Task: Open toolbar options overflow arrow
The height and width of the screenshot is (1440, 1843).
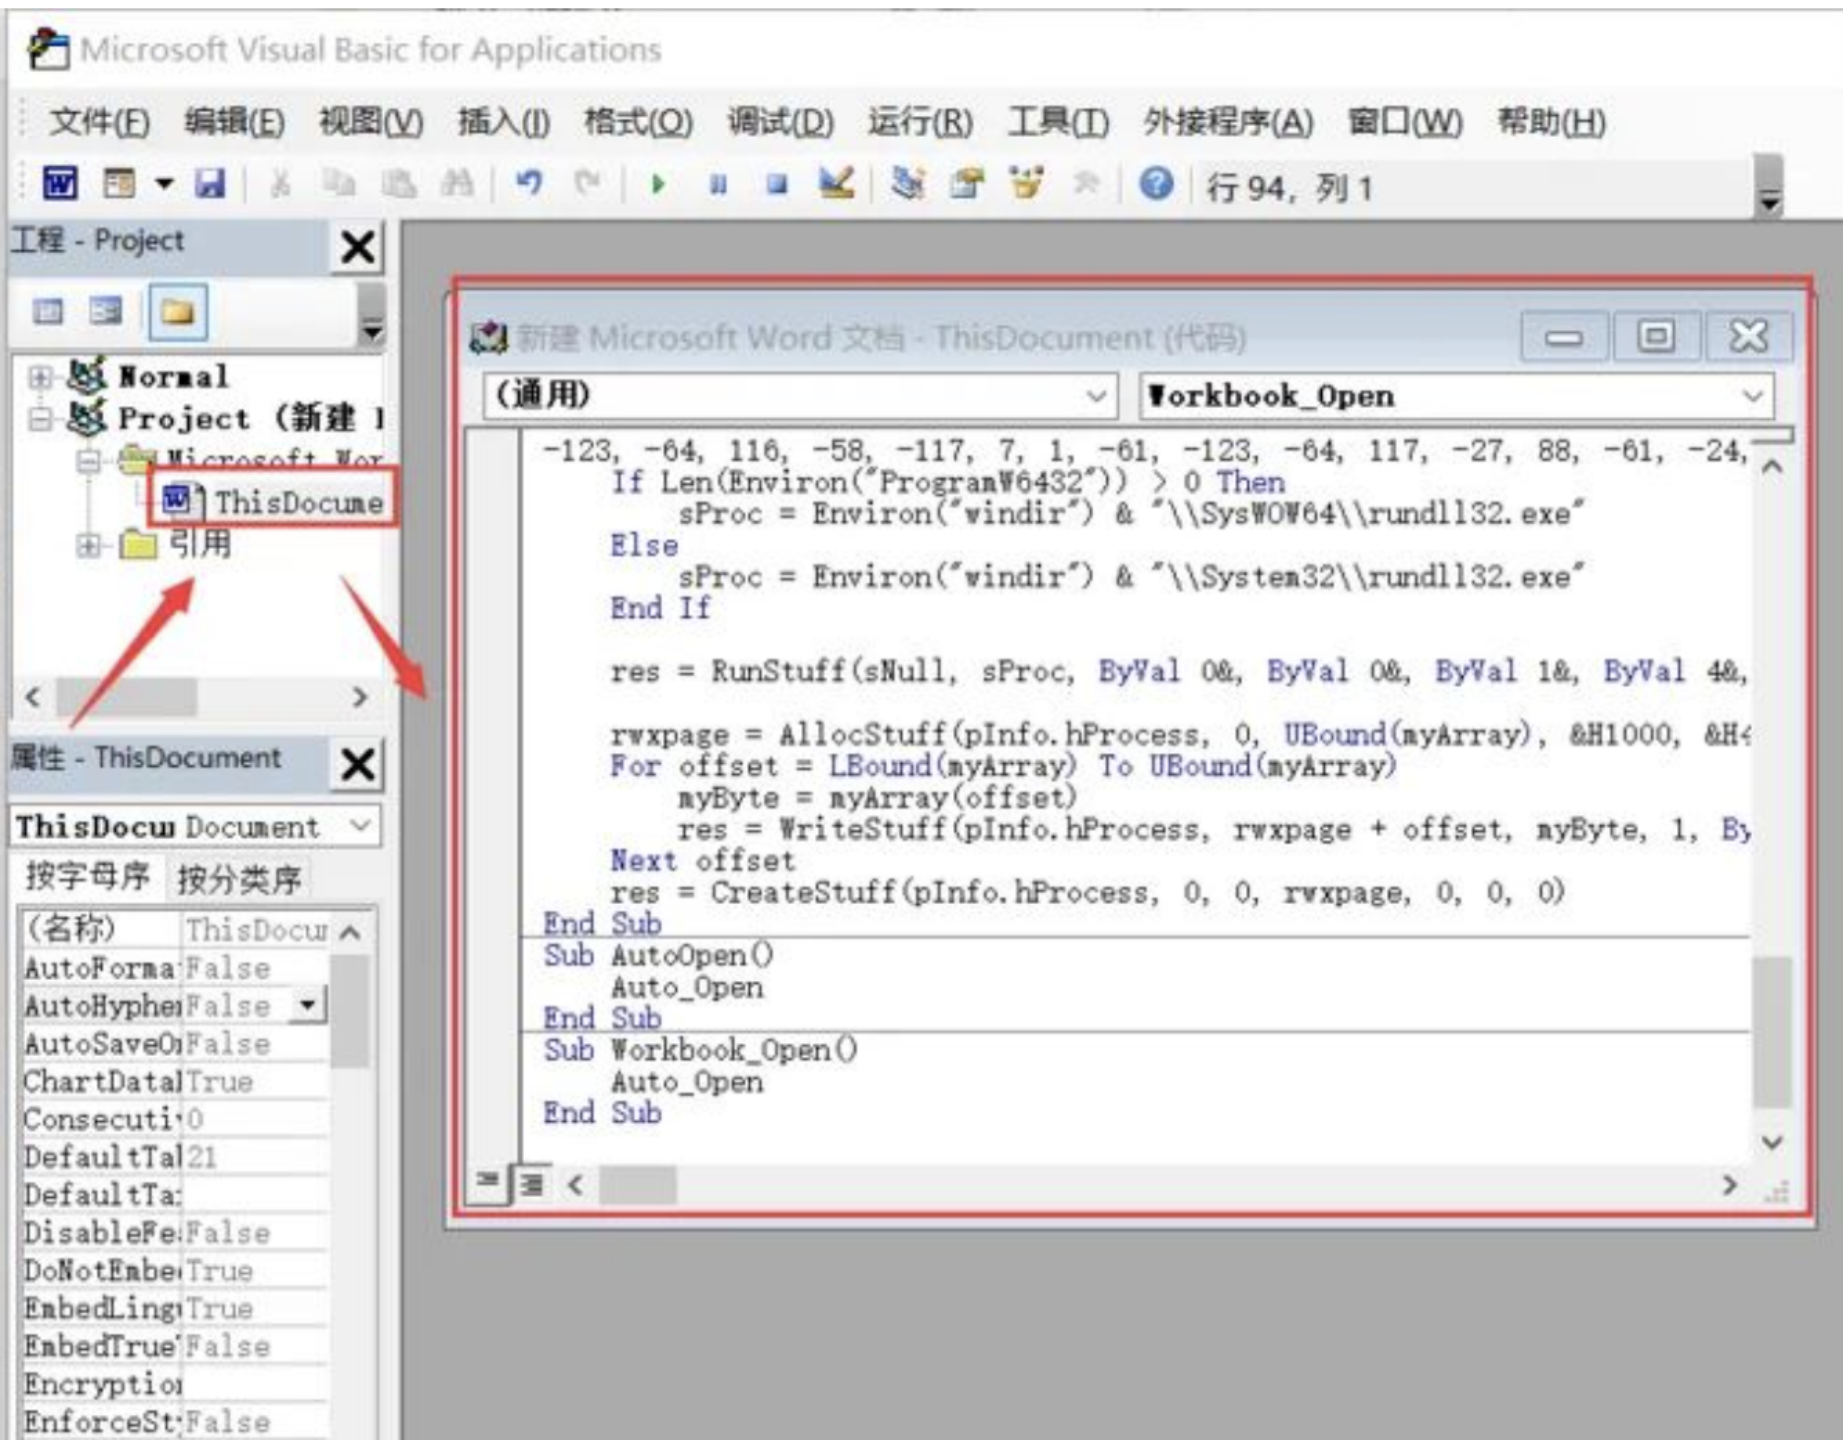Action: (x=1770, y=187)
